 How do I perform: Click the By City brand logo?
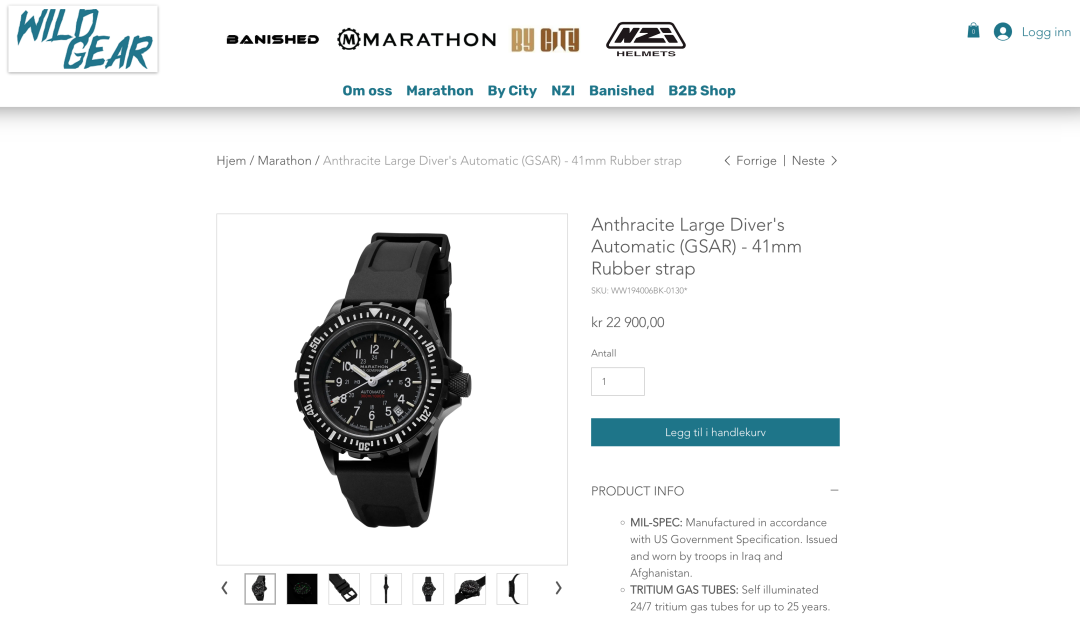tap(545, 40)
